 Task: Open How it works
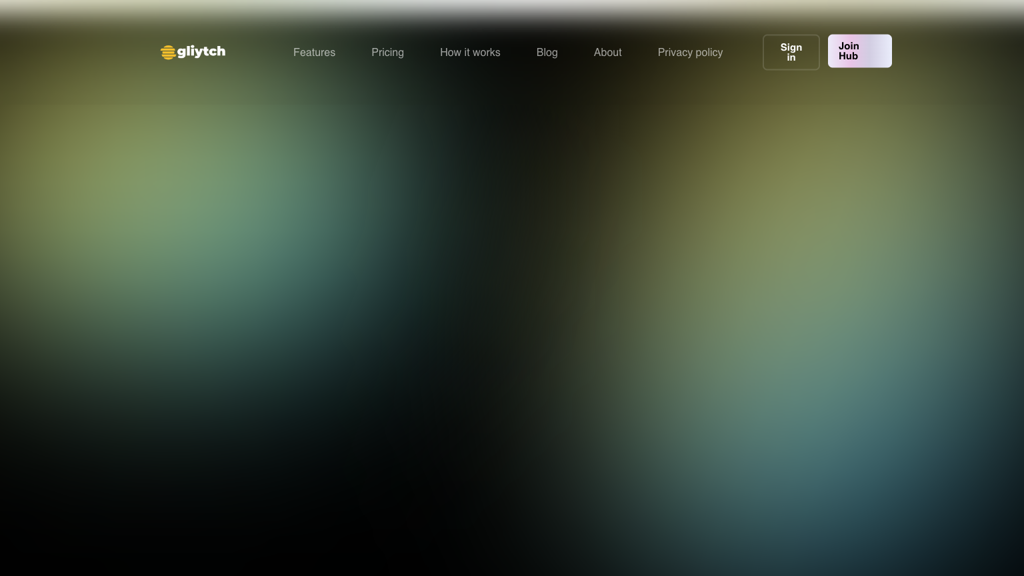click(x=470, y=52)
